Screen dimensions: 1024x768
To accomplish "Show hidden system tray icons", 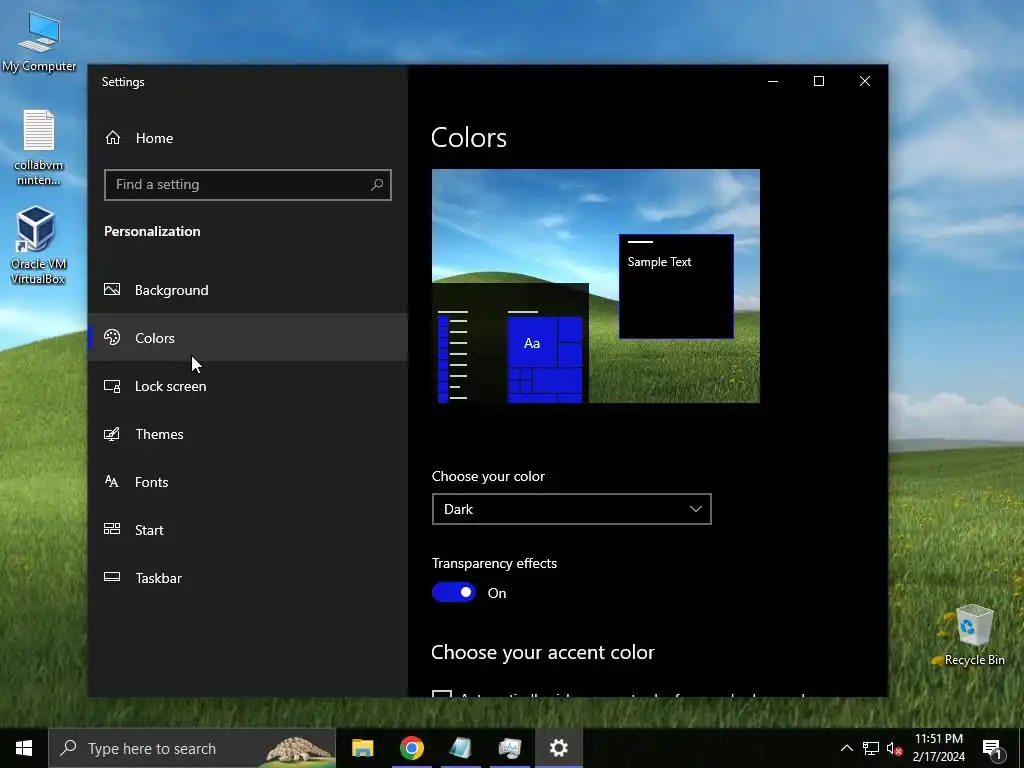I will (846, 748).
